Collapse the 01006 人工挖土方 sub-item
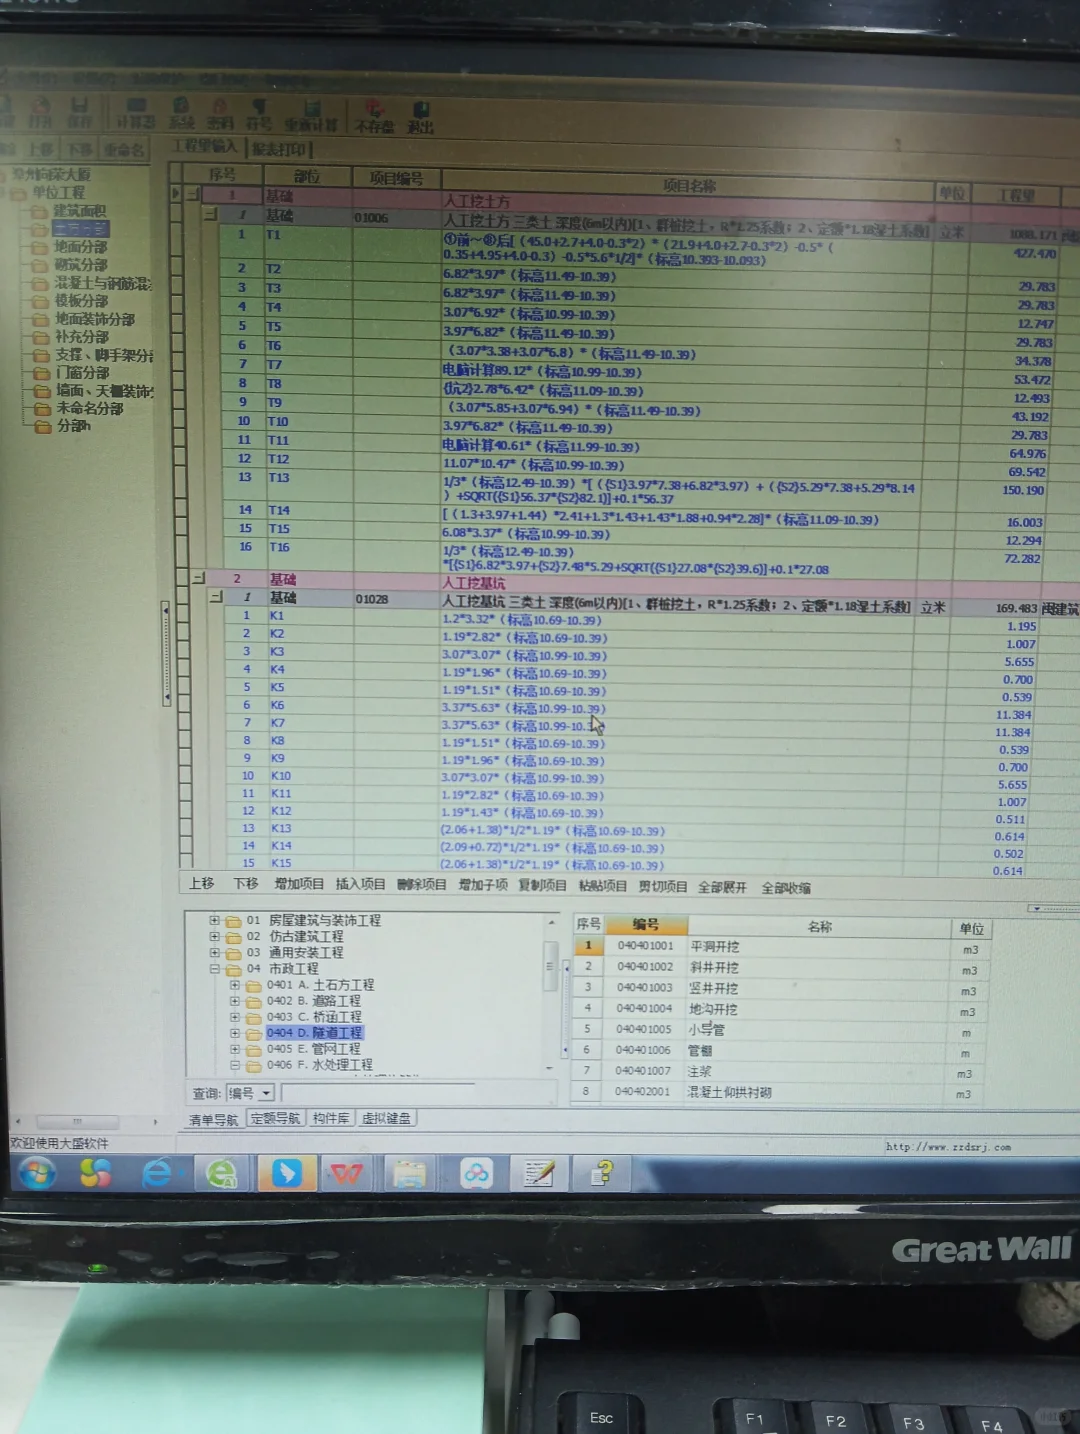 coord(211,214)
